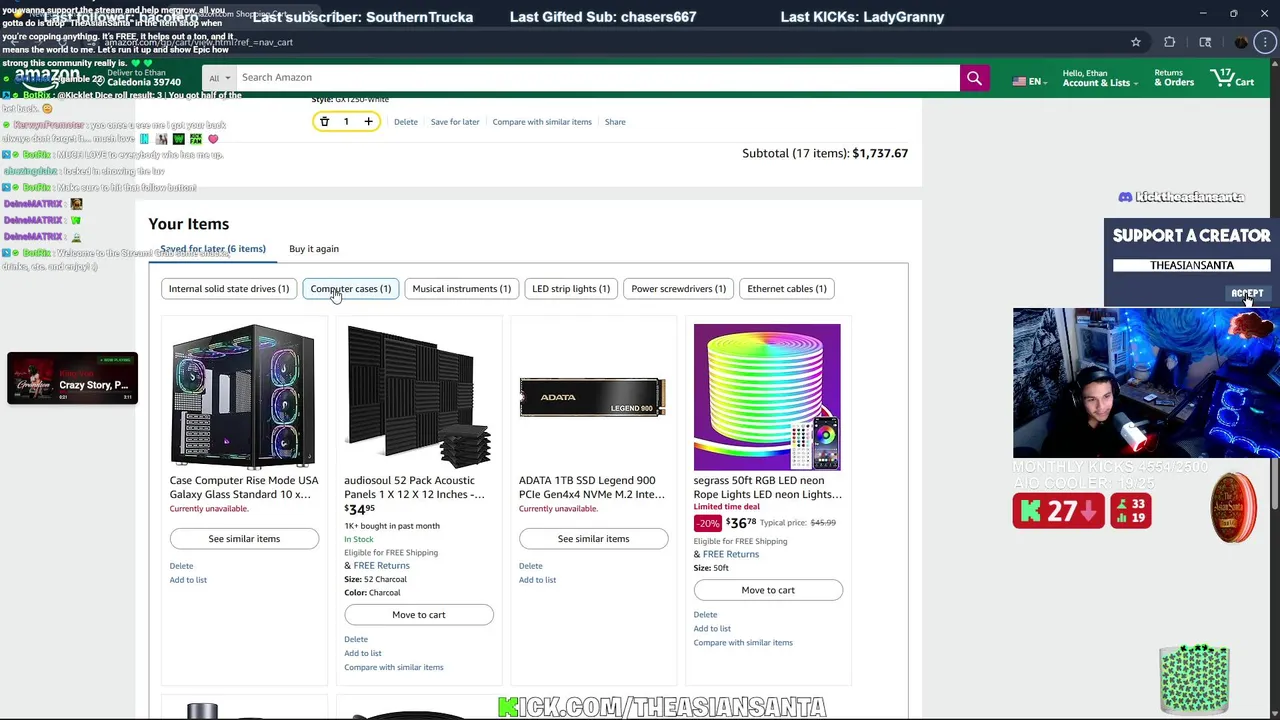Click the trash icon in quantity stepper
This screenshot has width=1280, height=720.
point(324,122)
